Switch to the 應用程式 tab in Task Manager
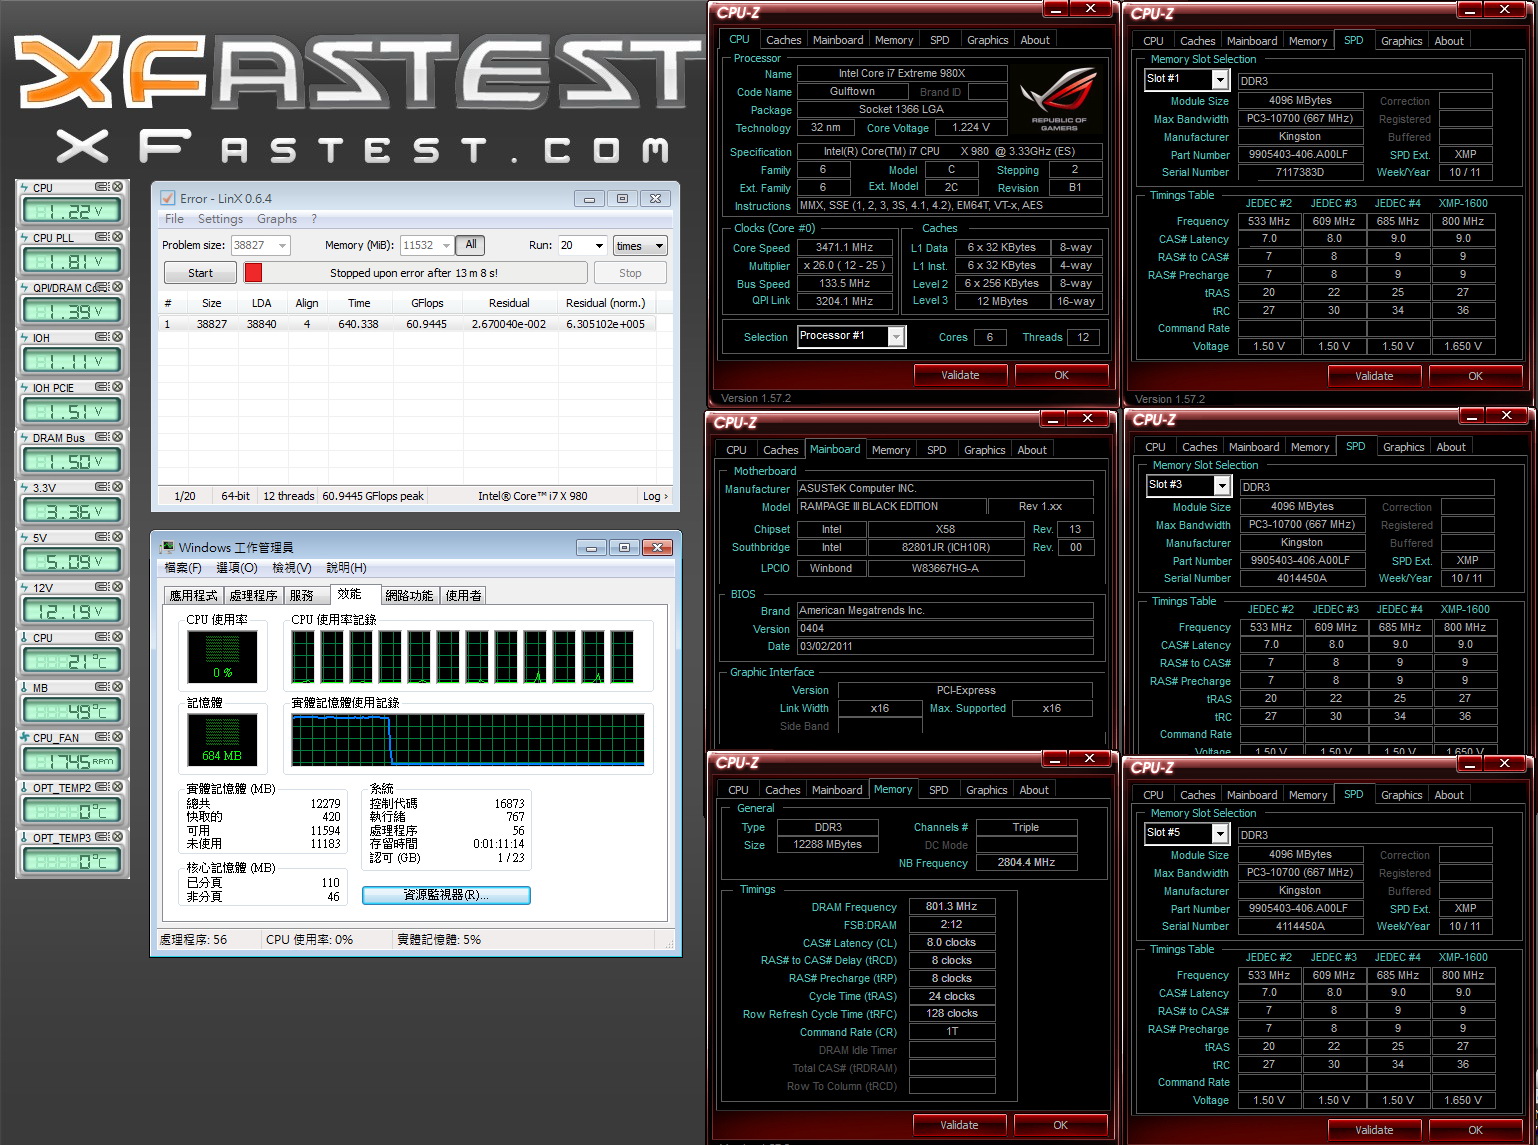This screenshot has height=1145, width=1538. click(193, 595)
